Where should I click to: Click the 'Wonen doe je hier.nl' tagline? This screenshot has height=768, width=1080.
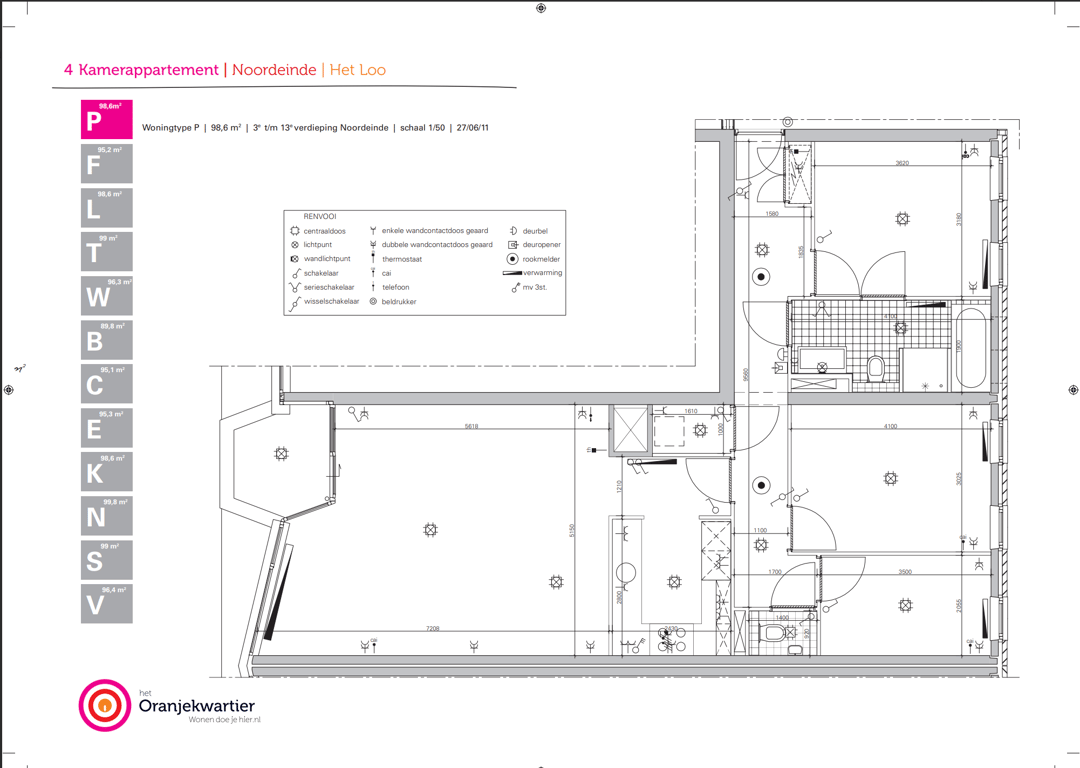(225, 720)
